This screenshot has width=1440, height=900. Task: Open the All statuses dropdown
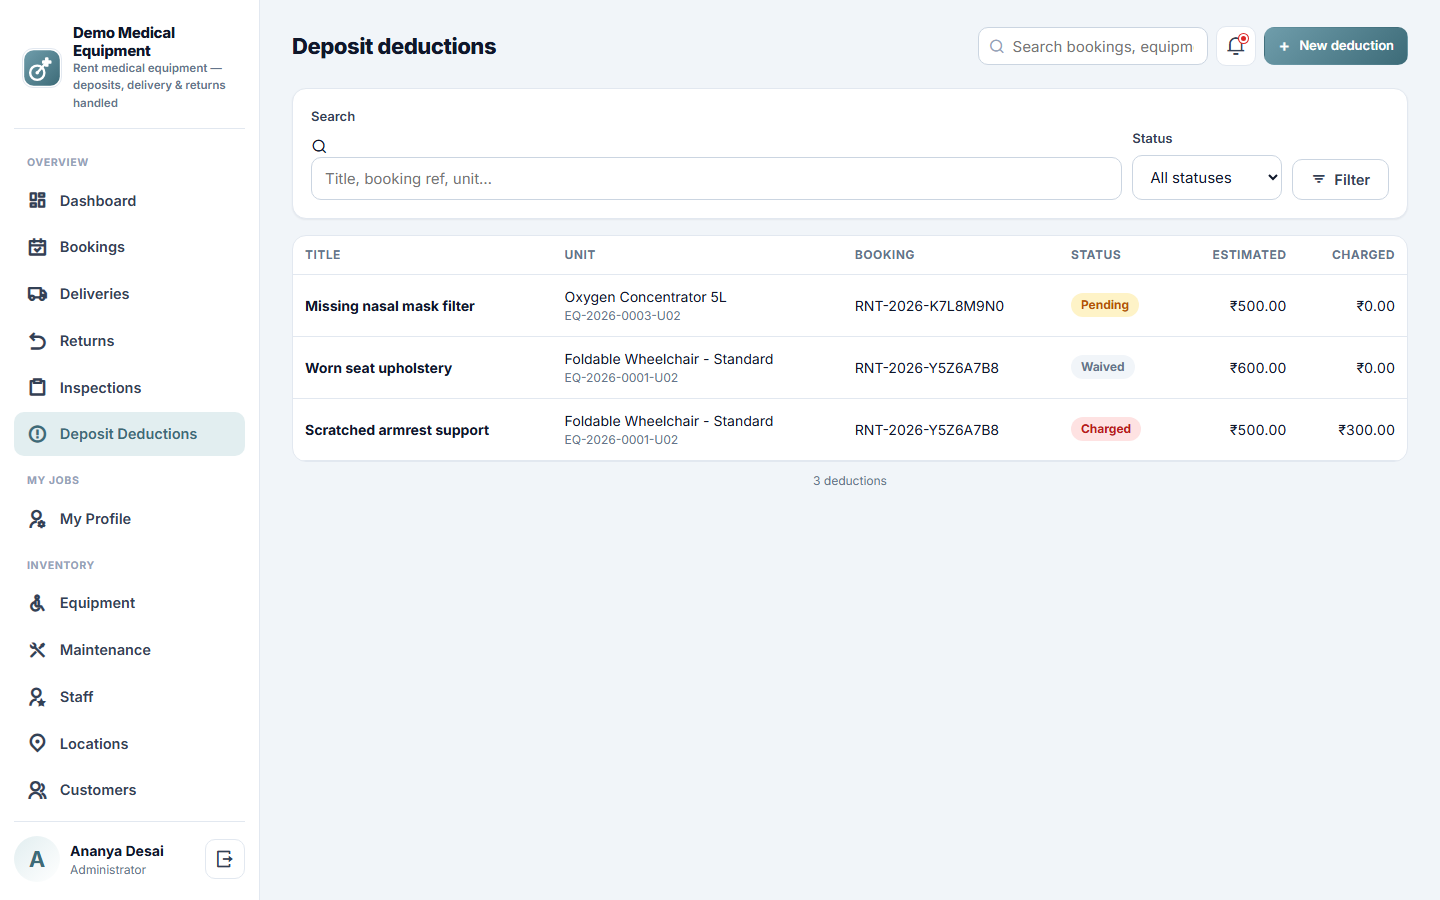1206,178
